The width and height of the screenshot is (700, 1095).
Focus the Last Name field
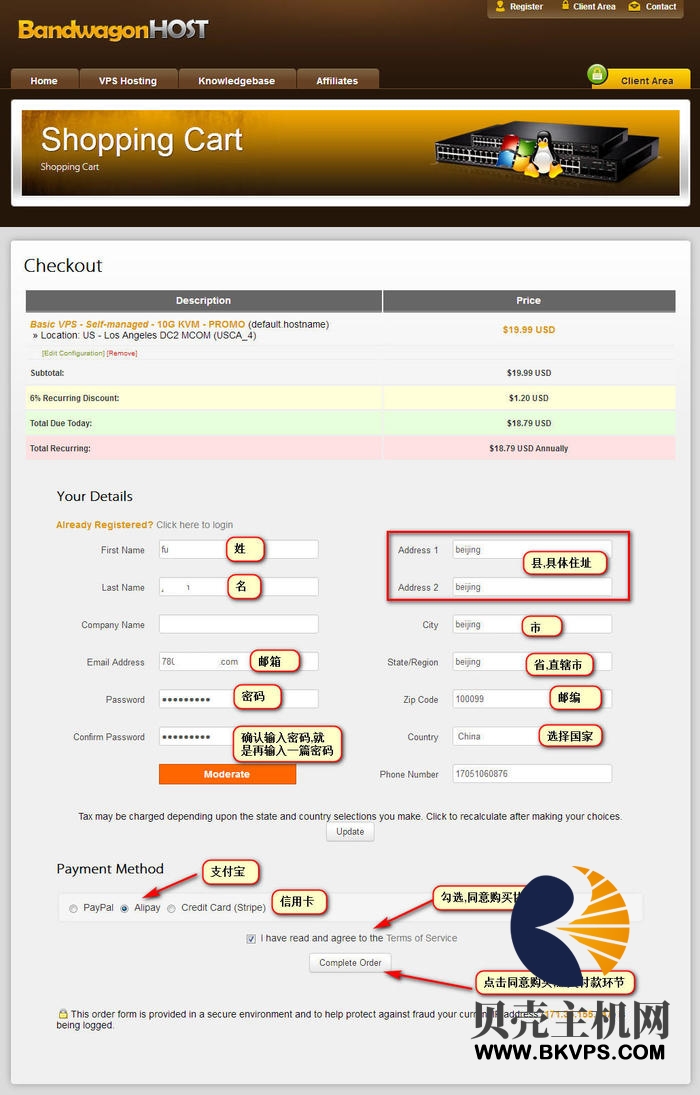coord(238,587)
